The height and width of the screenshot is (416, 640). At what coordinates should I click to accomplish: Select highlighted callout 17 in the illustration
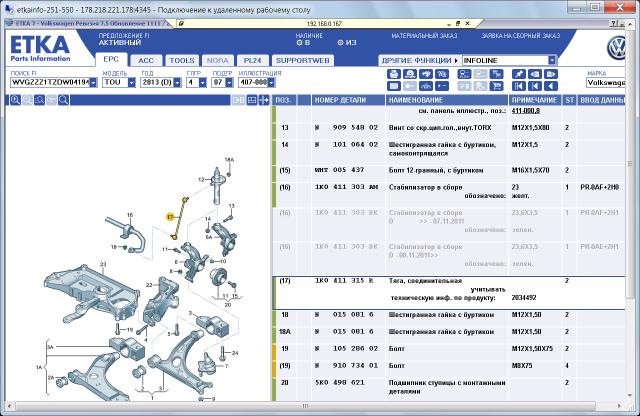170,217
